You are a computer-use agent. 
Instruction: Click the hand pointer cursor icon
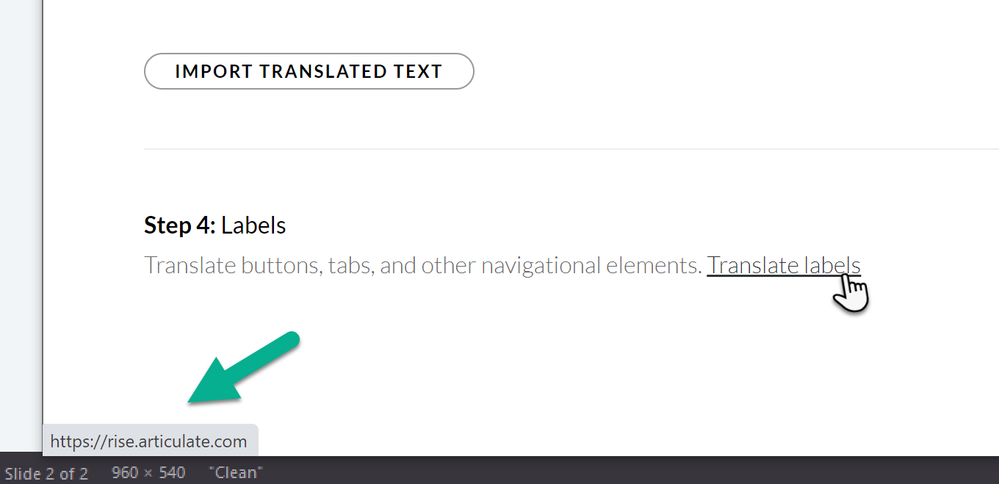[x=852, y=293]
